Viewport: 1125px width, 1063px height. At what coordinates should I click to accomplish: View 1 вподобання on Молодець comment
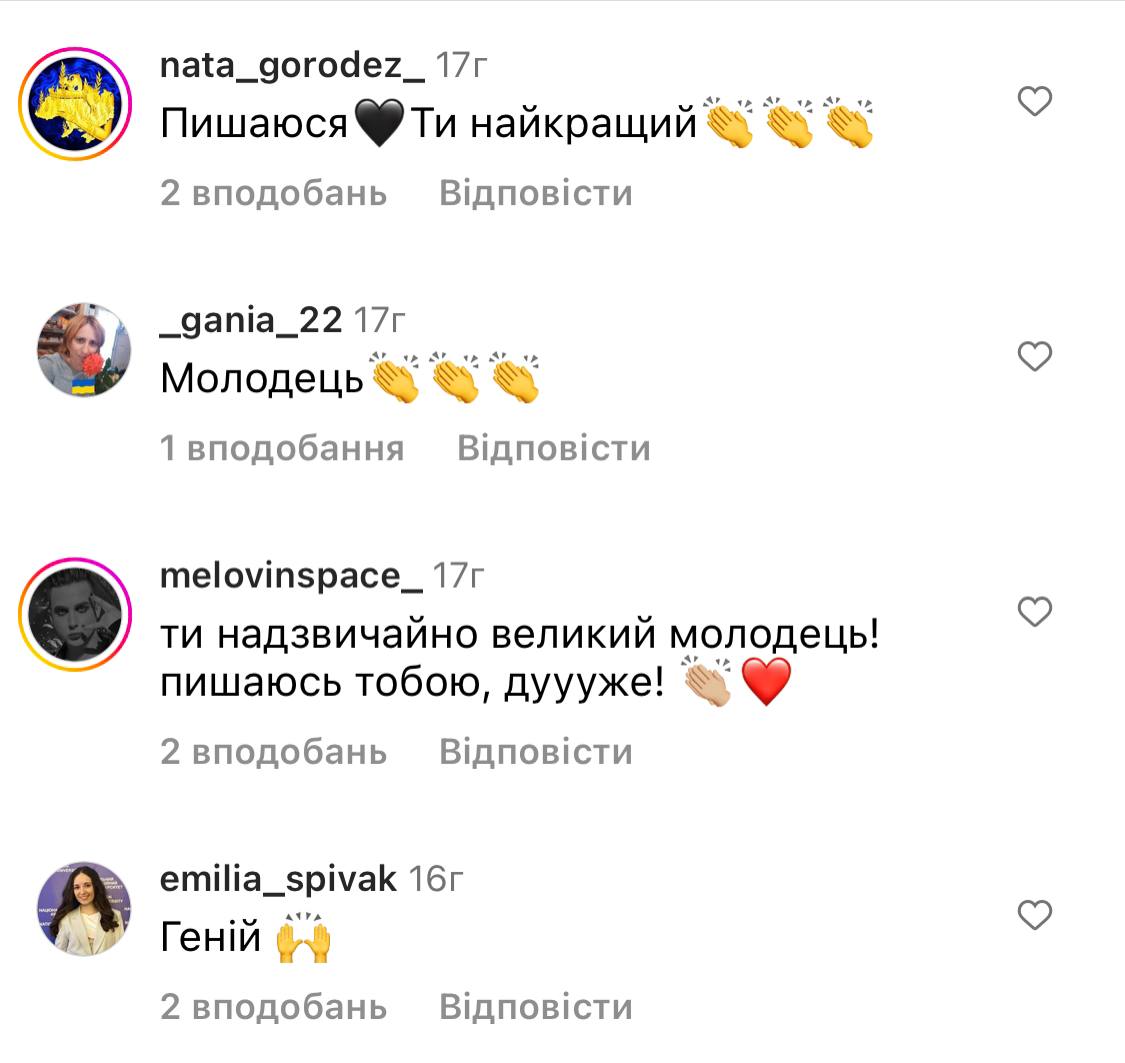pyautogui.click(x=282, y=448)
